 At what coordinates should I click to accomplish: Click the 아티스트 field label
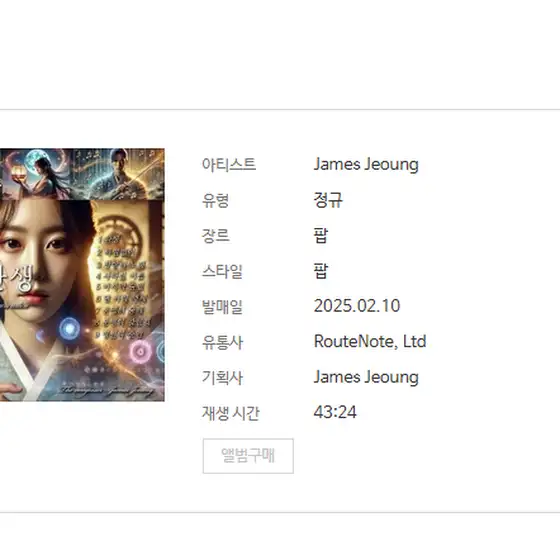click(229, 165)
